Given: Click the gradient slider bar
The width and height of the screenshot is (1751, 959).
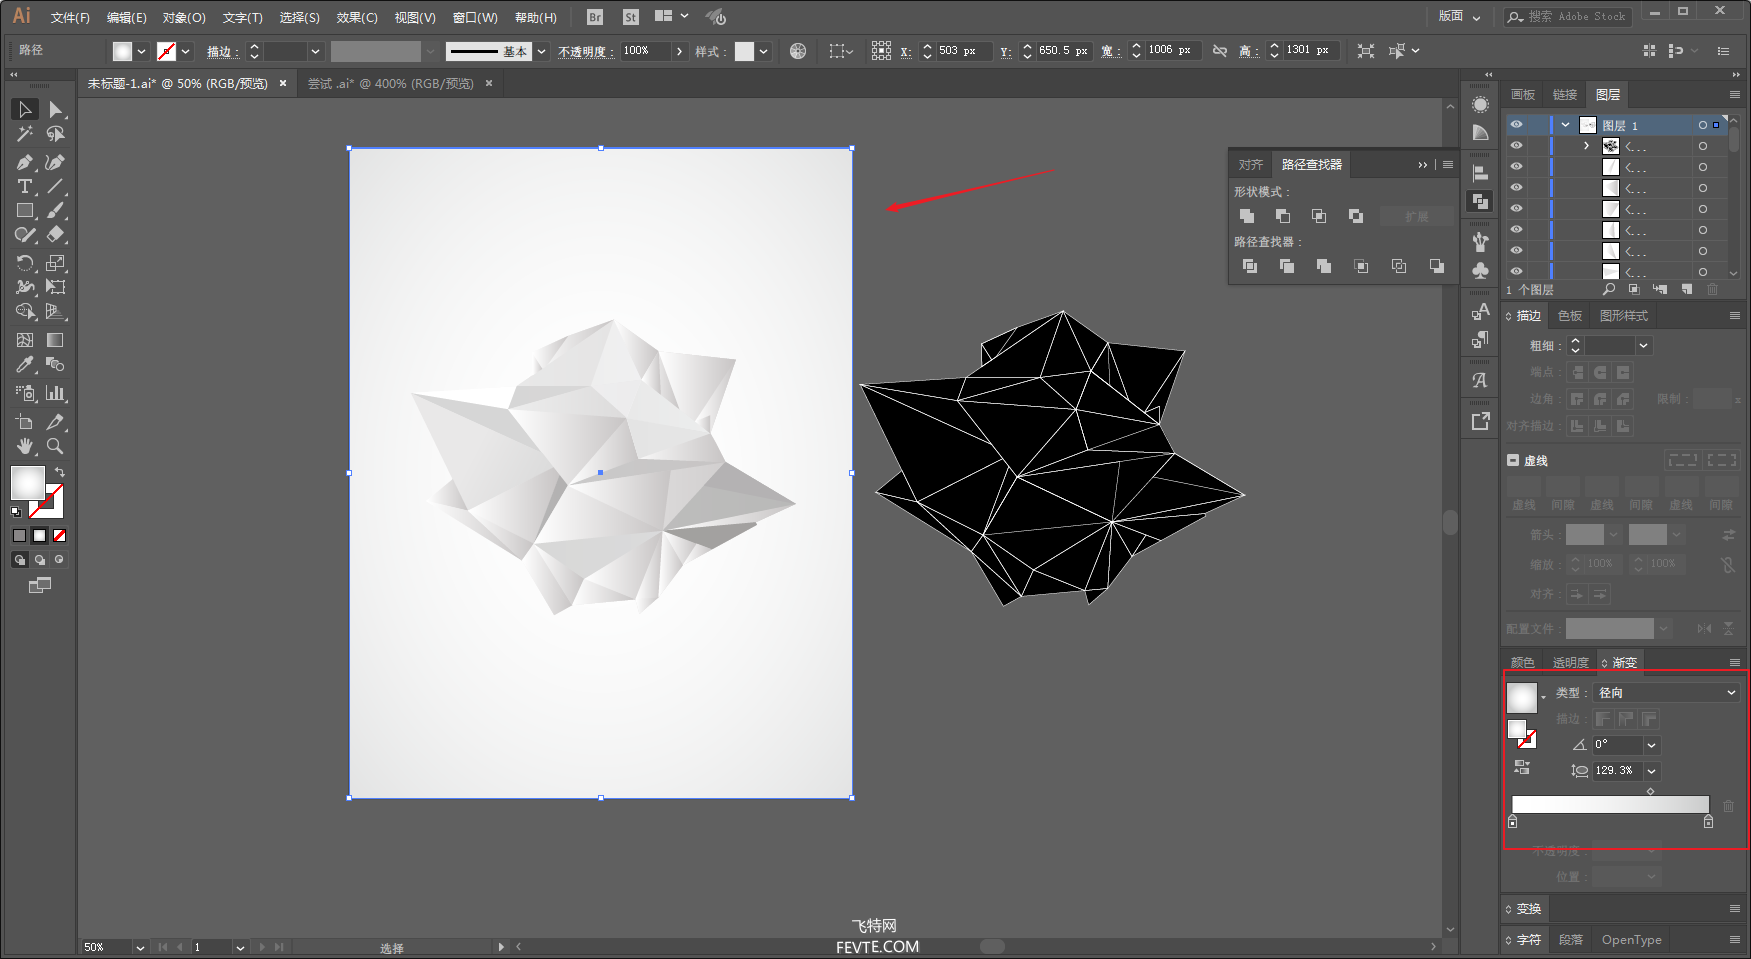Looking at the screenshot, I should click(1610, 804).
